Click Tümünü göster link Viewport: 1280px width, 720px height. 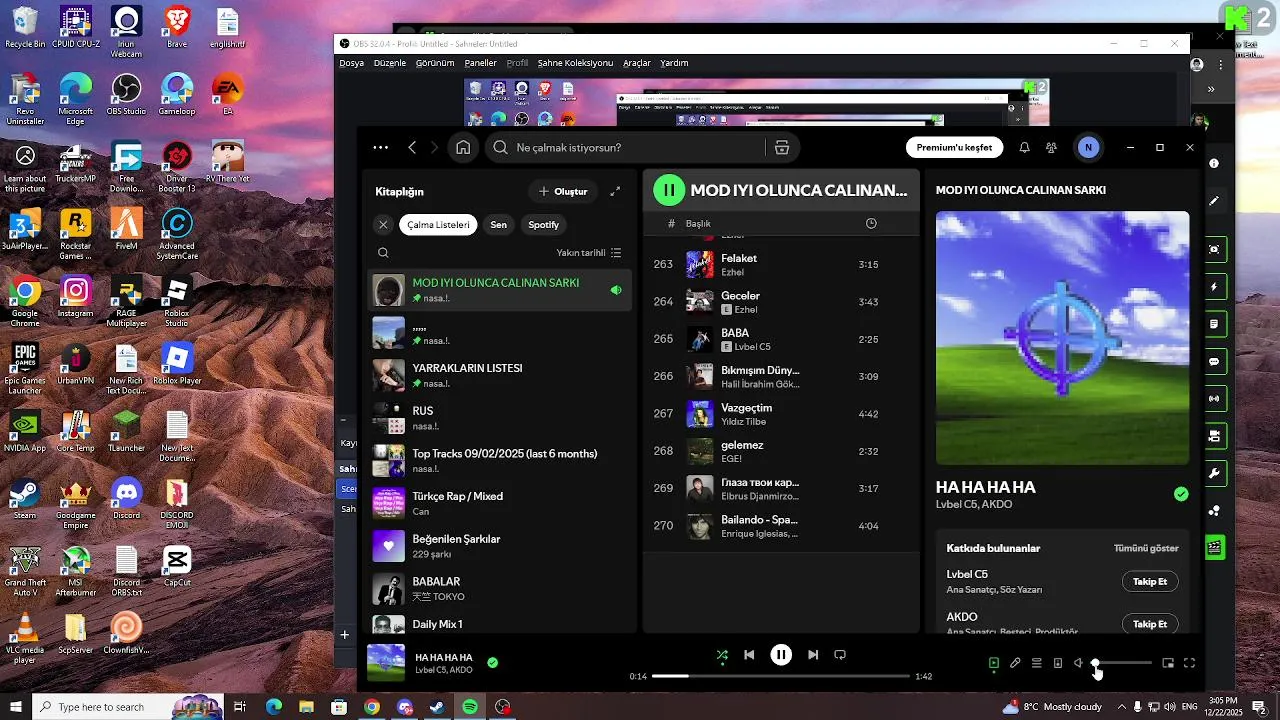click(1146, 548)
